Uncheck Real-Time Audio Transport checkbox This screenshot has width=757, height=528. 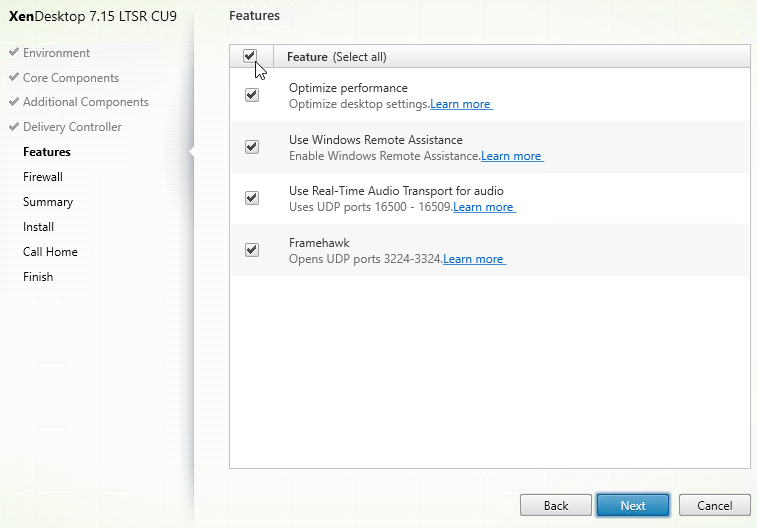tap(252, 198)
